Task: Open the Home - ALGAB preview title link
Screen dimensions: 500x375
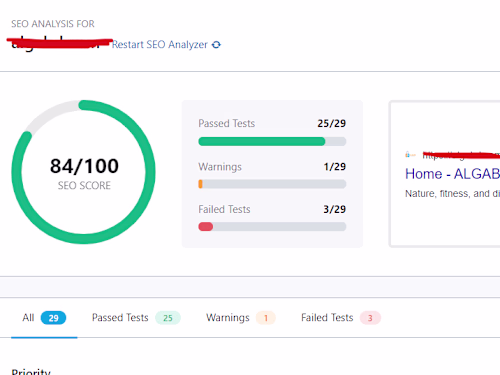Action: (452, 174)
